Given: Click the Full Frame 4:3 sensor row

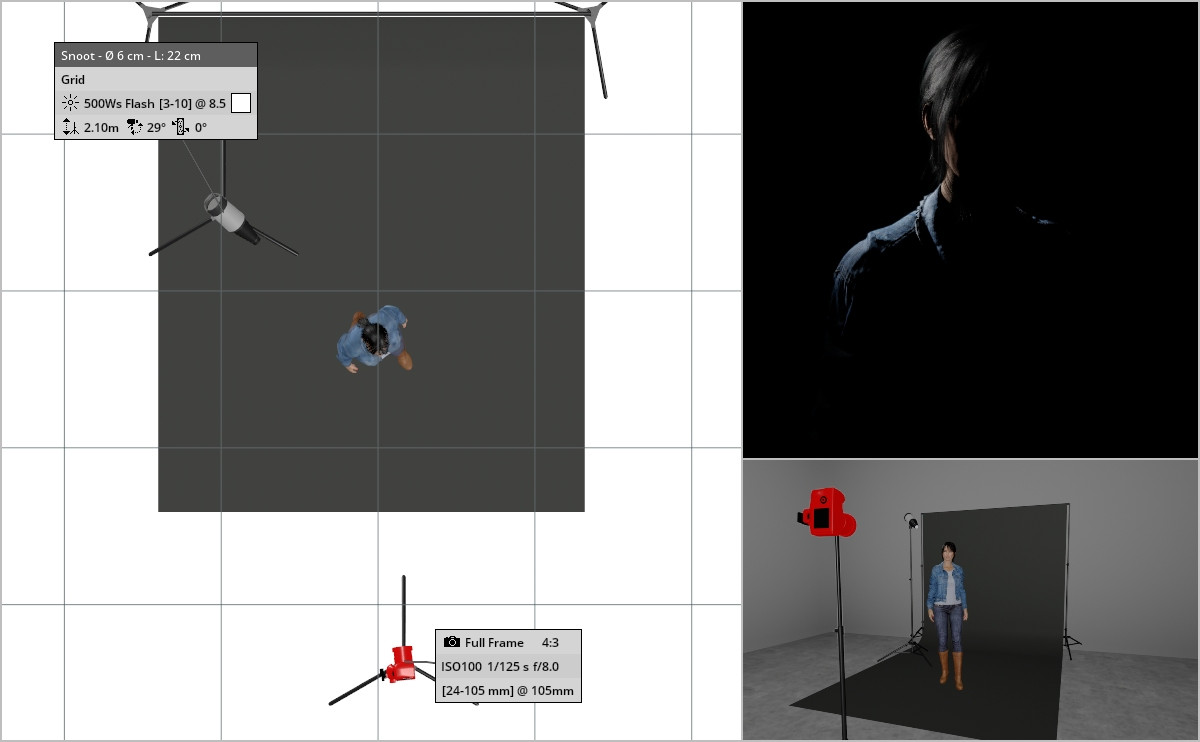Looking at the screenshot, I should tap(508, 642).
